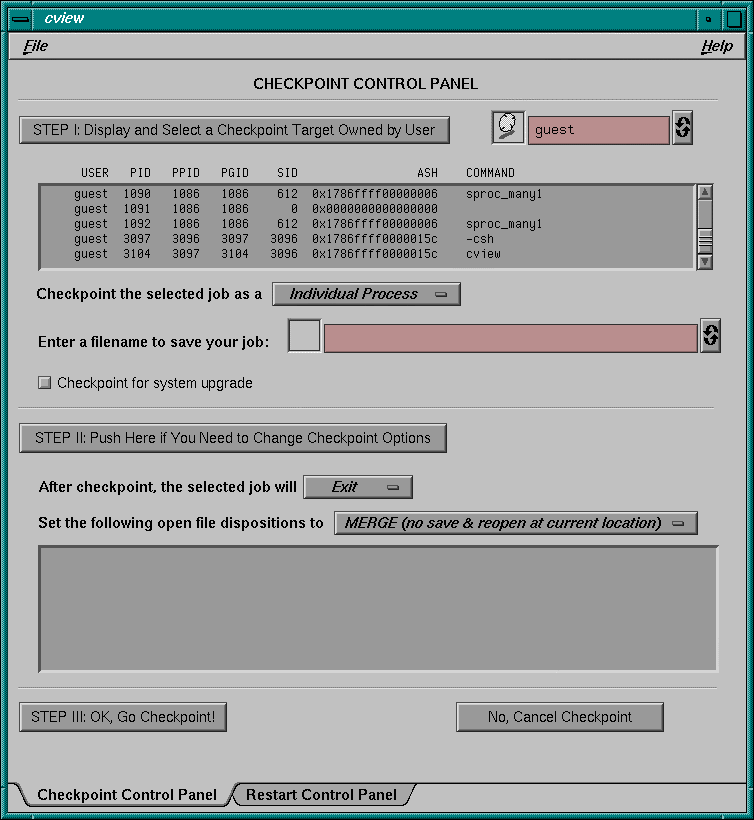This screenshot has height=820, width=754.
Task: Click the filename input field to save job
Action: (510, 338)
